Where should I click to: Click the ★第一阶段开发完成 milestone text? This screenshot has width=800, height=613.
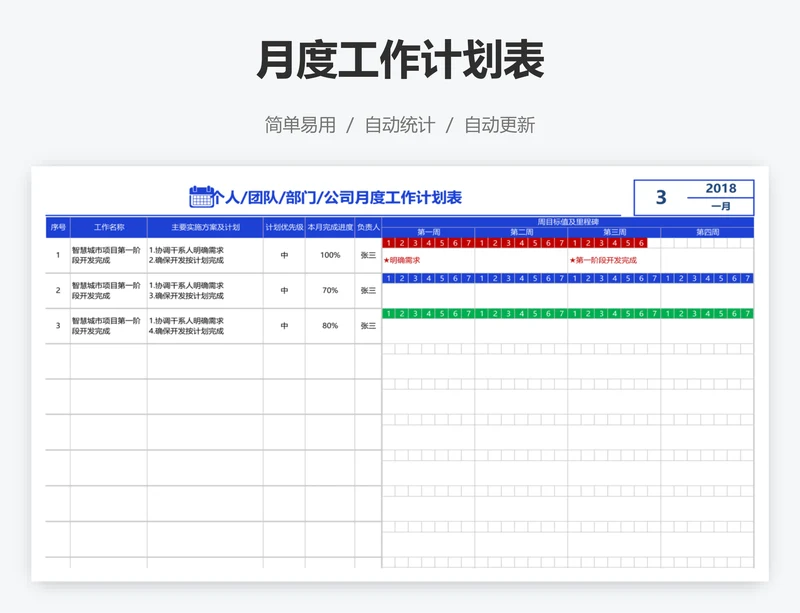[x=603, y=260]
